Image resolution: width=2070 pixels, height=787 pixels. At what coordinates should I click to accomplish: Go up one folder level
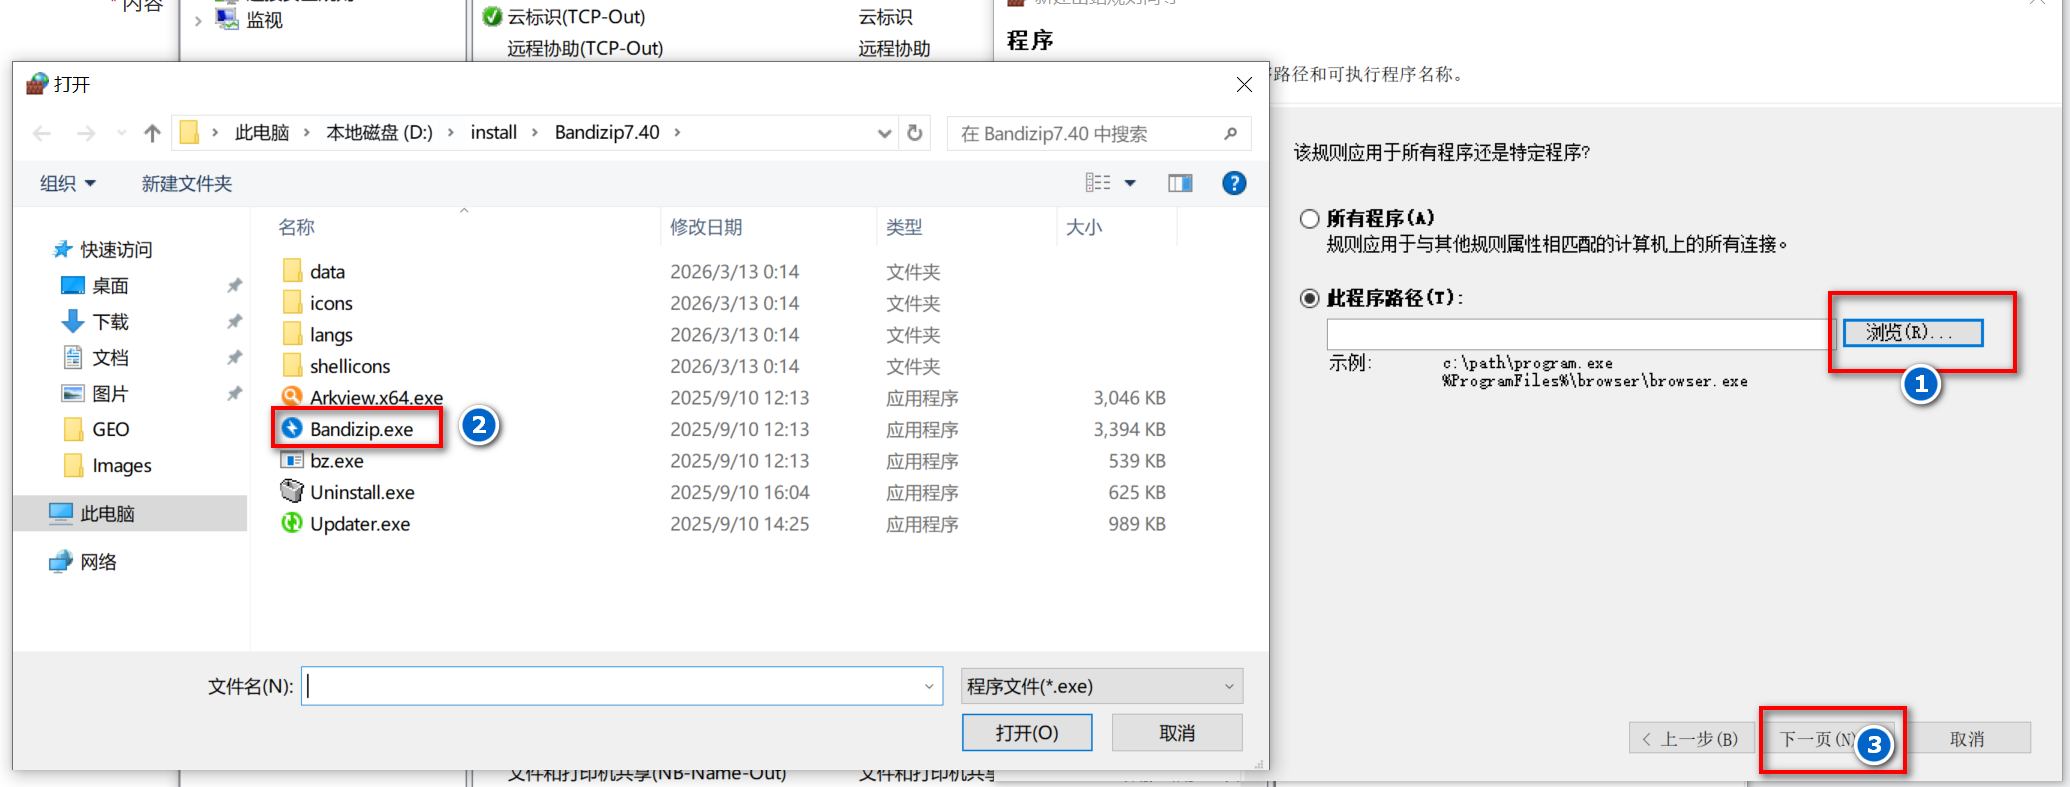(x=152, y=133)
